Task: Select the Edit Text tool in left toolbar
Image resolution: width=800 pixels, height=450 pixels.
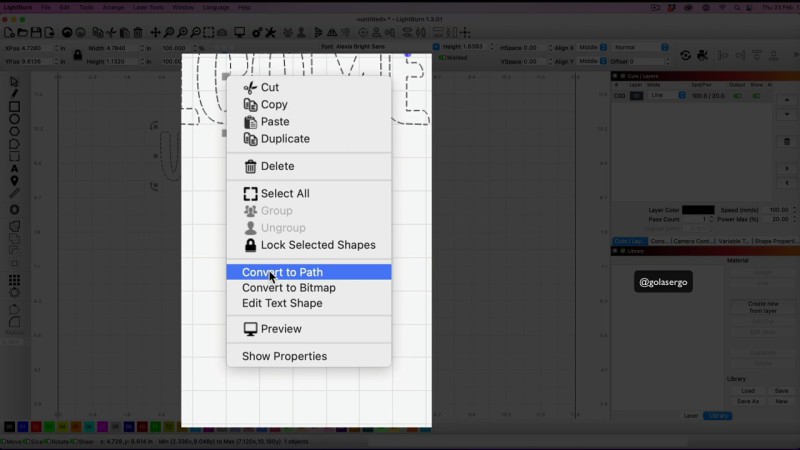Action: coord(14,168)
